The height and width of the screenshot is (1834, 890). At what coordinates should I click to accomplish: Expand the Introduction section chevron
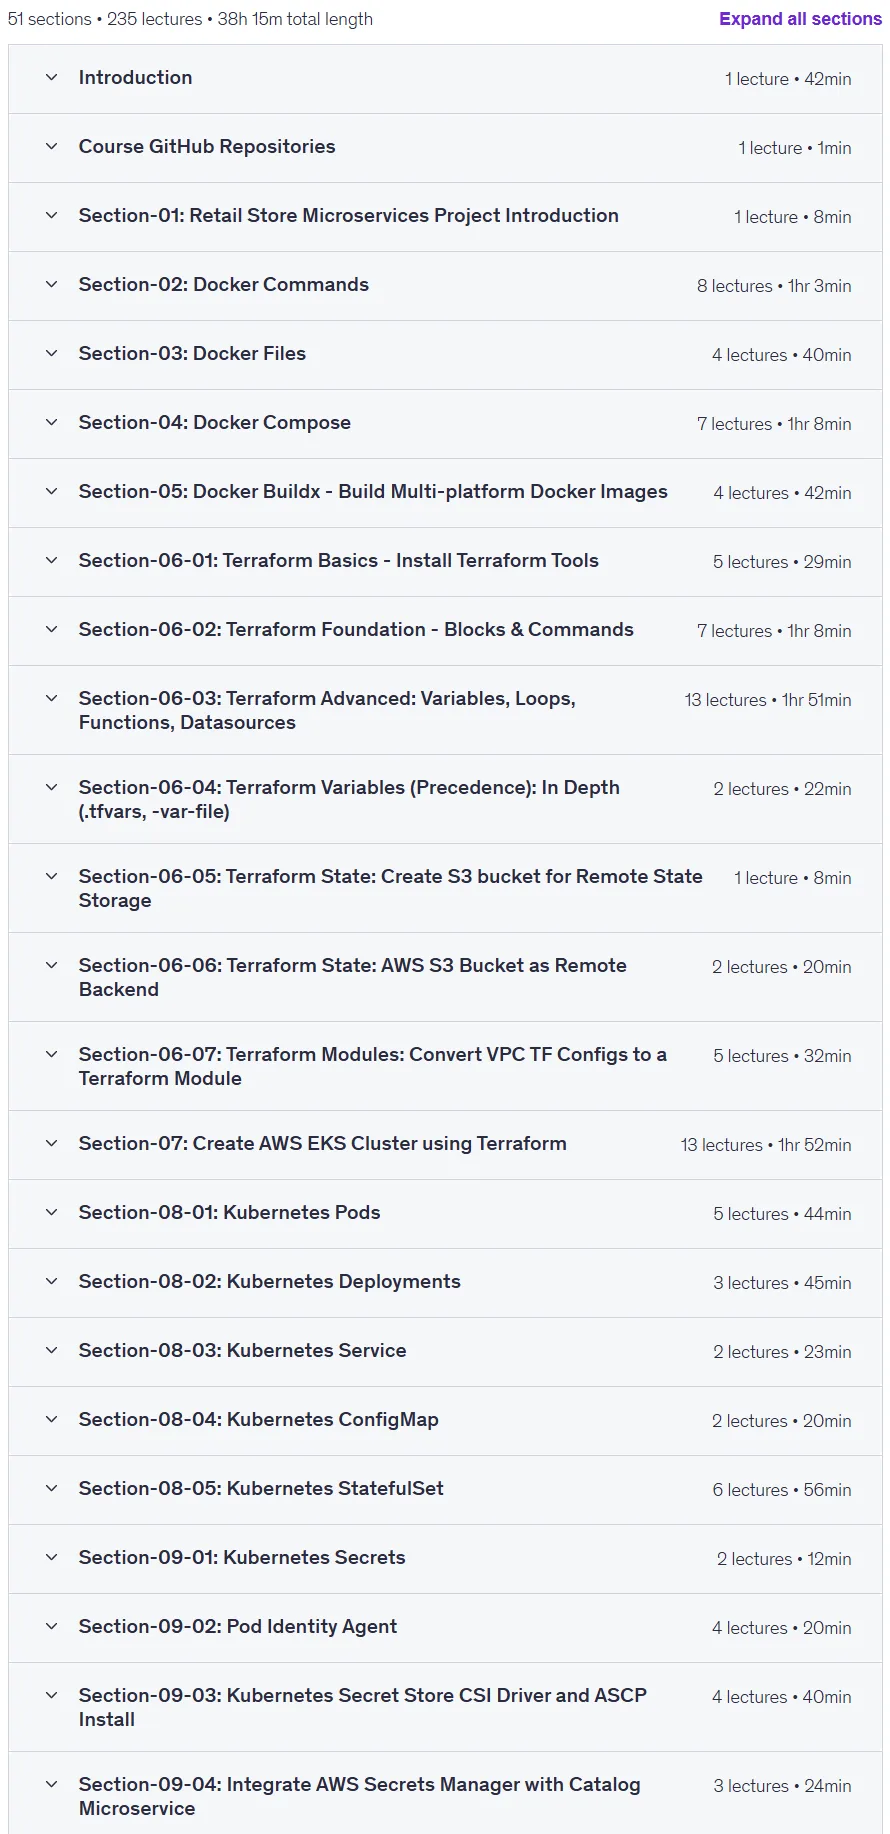(52, 77)
